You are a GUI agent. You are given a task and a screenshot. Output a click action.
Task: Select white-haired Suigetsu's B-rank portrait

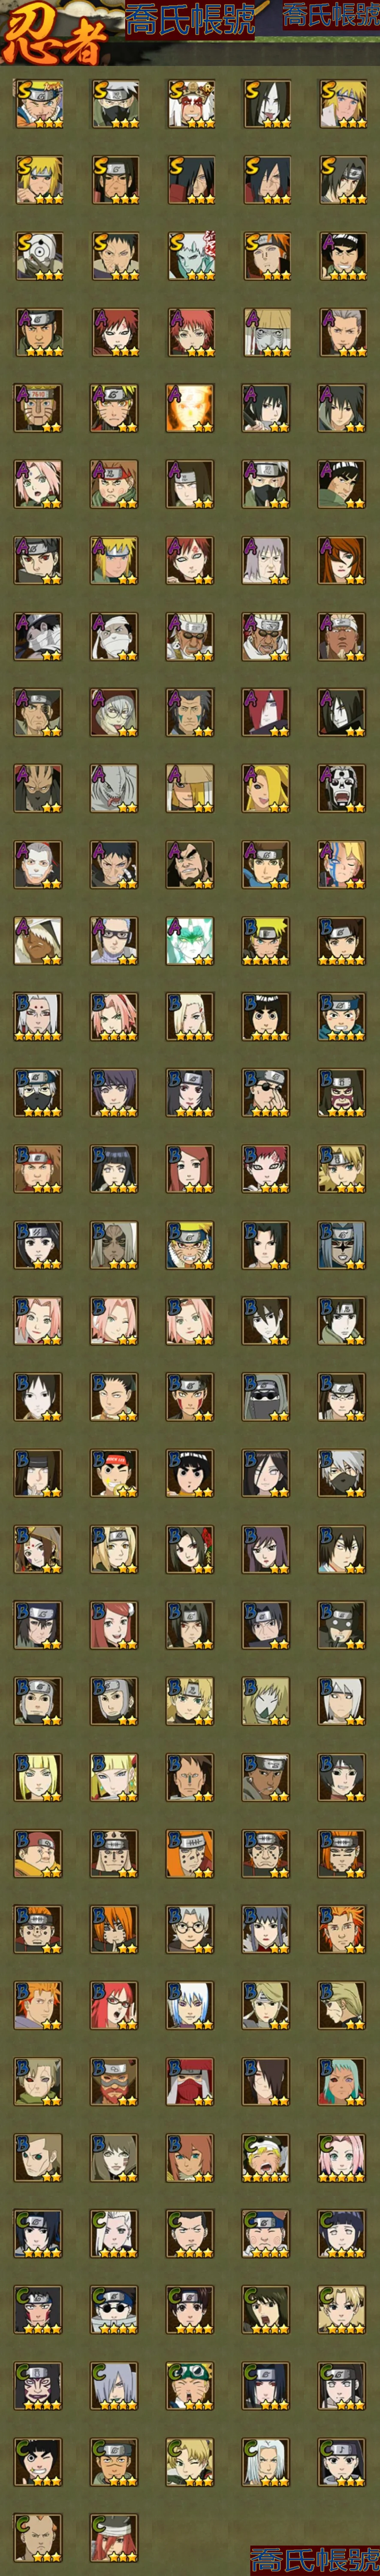click(190, 2004)
